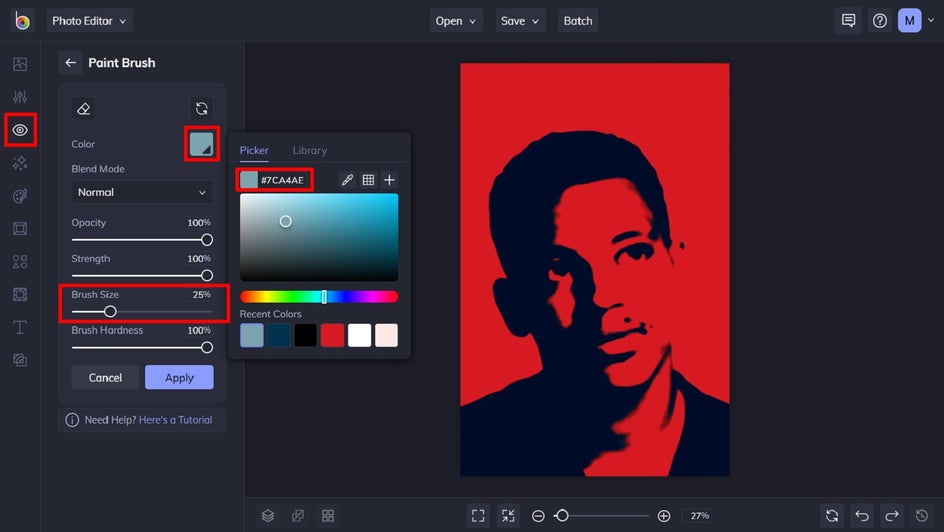Viewport: 944px width, 532px height.
Task: Adjust the Brush Size slider handle
Action: click(110, 312)
